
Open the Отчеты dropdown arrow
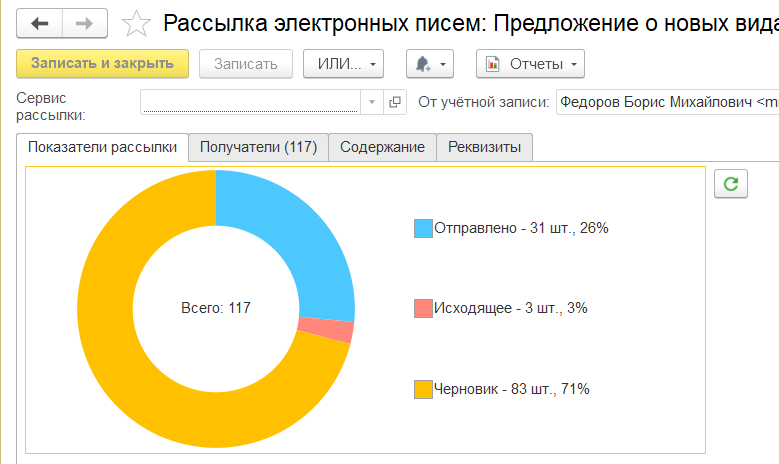click(574, 64)
